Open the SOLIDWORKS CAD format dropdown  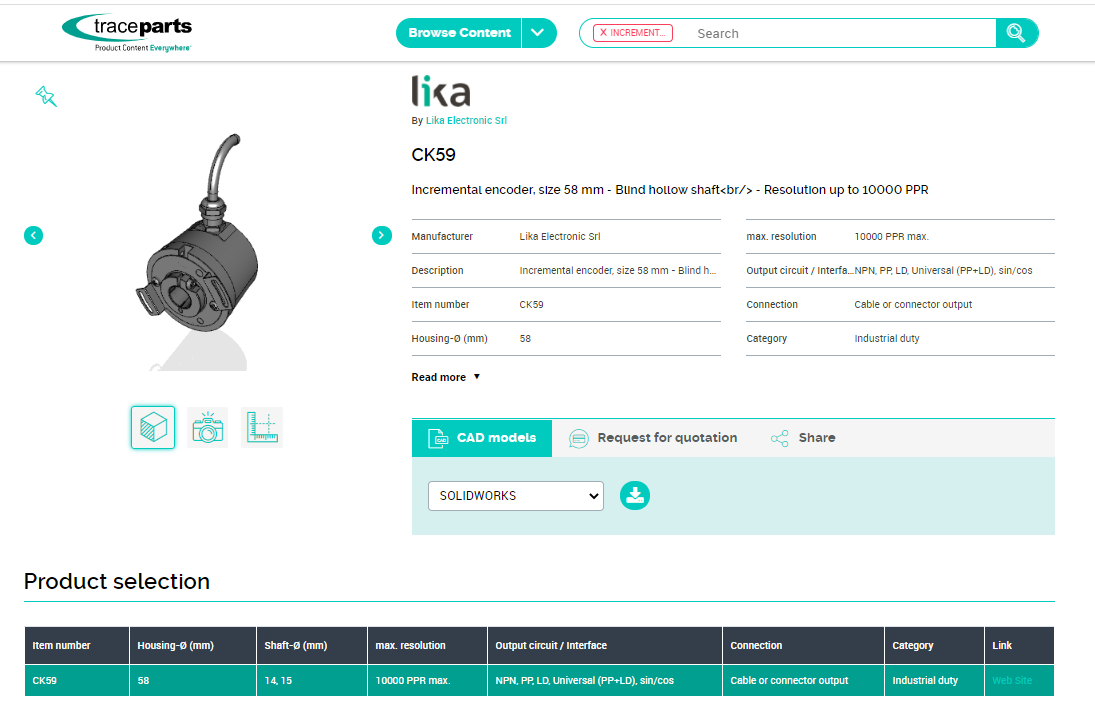(515, 496)
